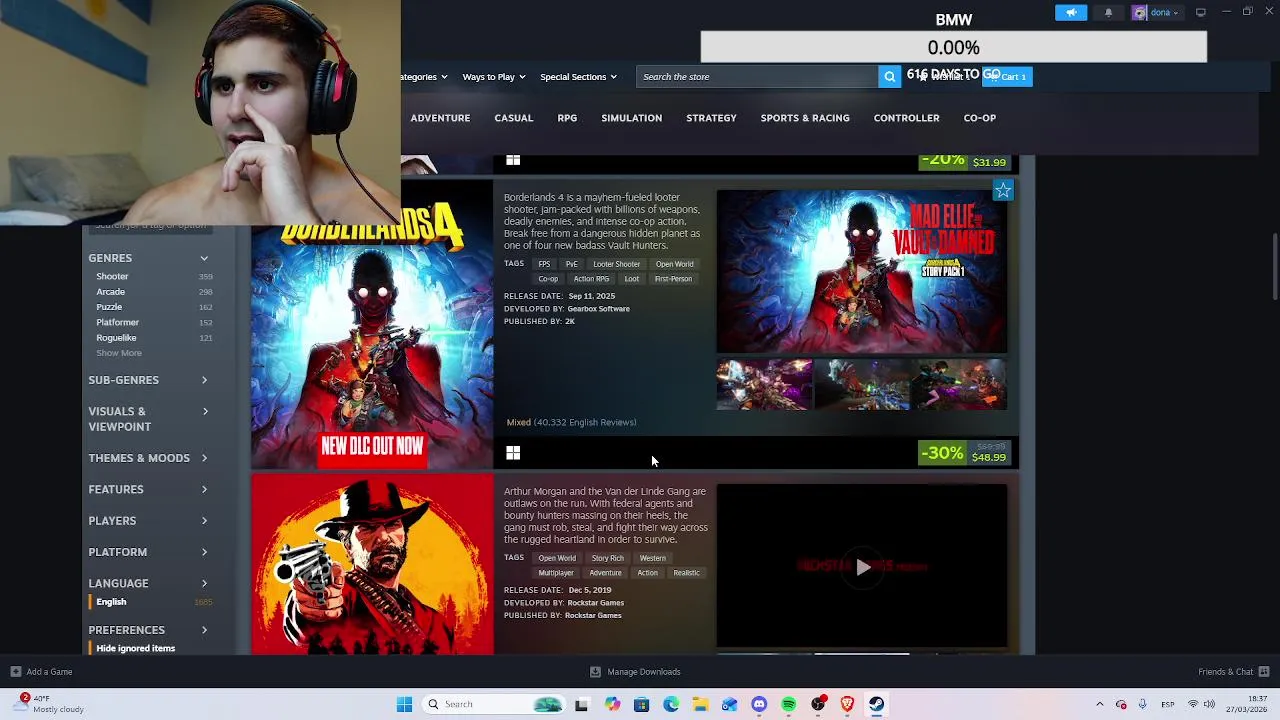The height and width of the screenshot is (720, 1280).
Task: Click the microphone tray icon
Action: (x=1142, y=704)
